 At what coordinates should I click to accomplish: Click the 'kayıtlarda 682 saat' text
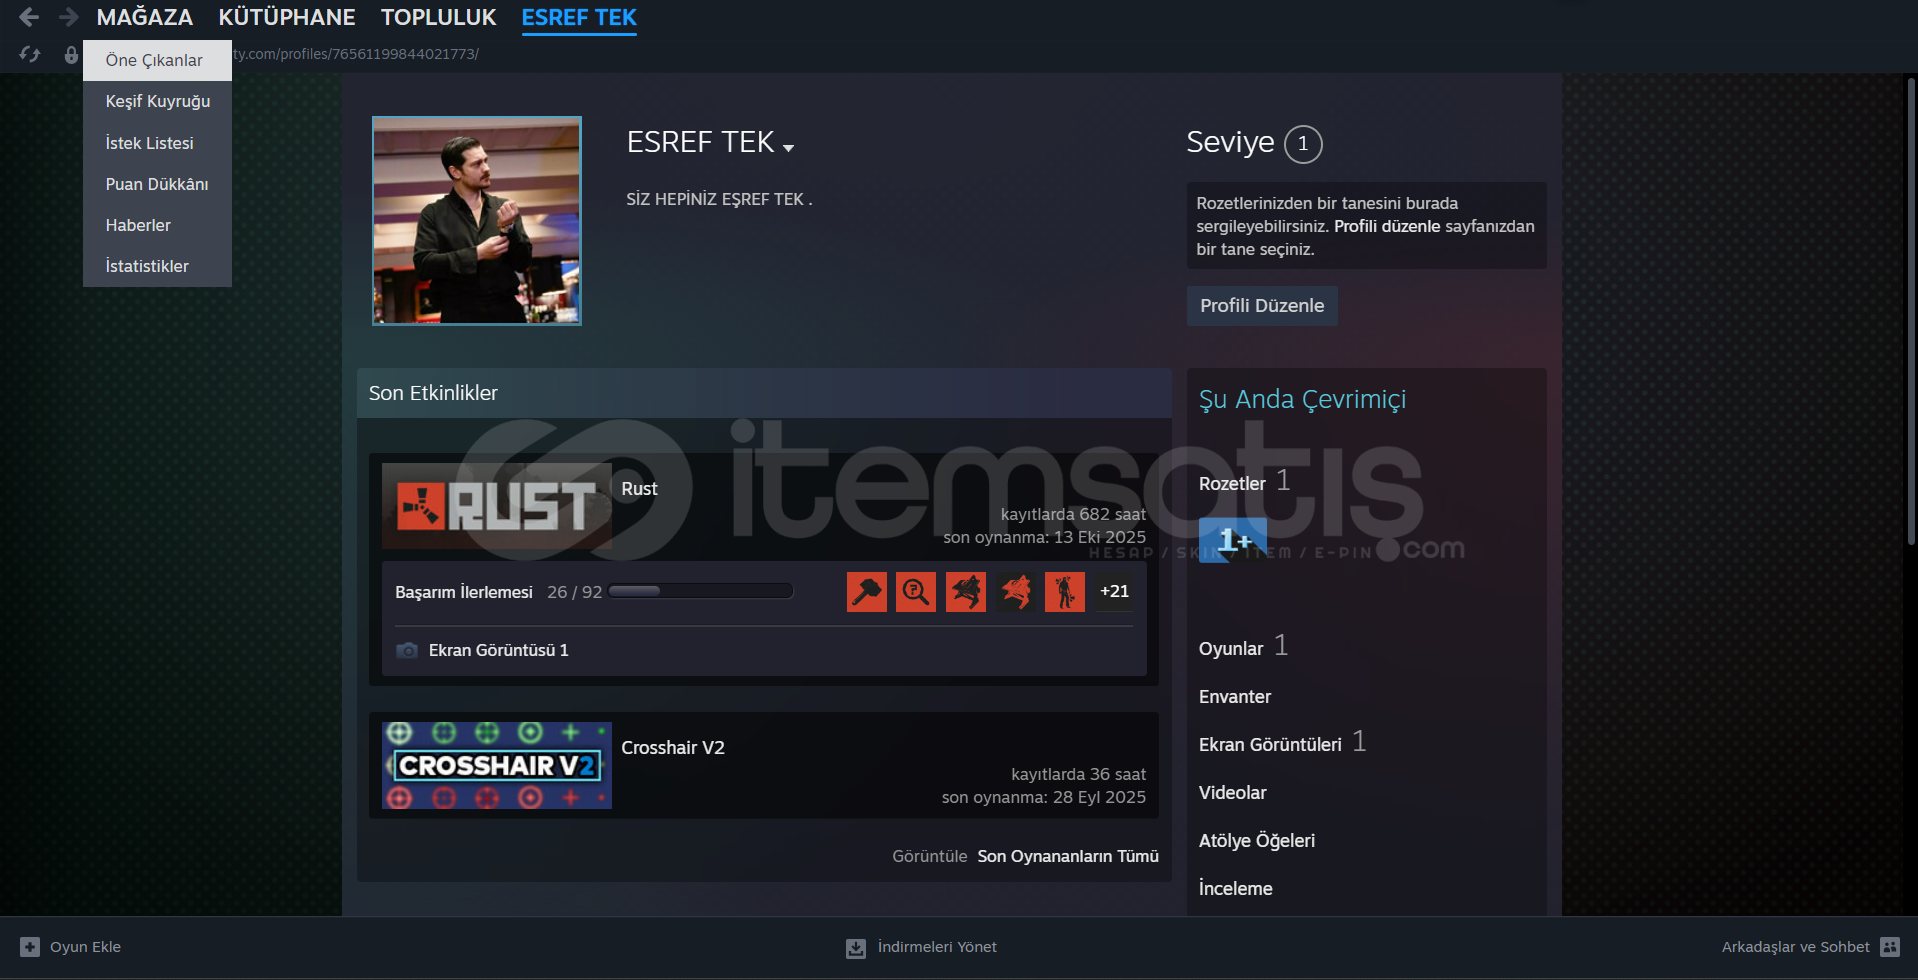(x=1073, y=514)
